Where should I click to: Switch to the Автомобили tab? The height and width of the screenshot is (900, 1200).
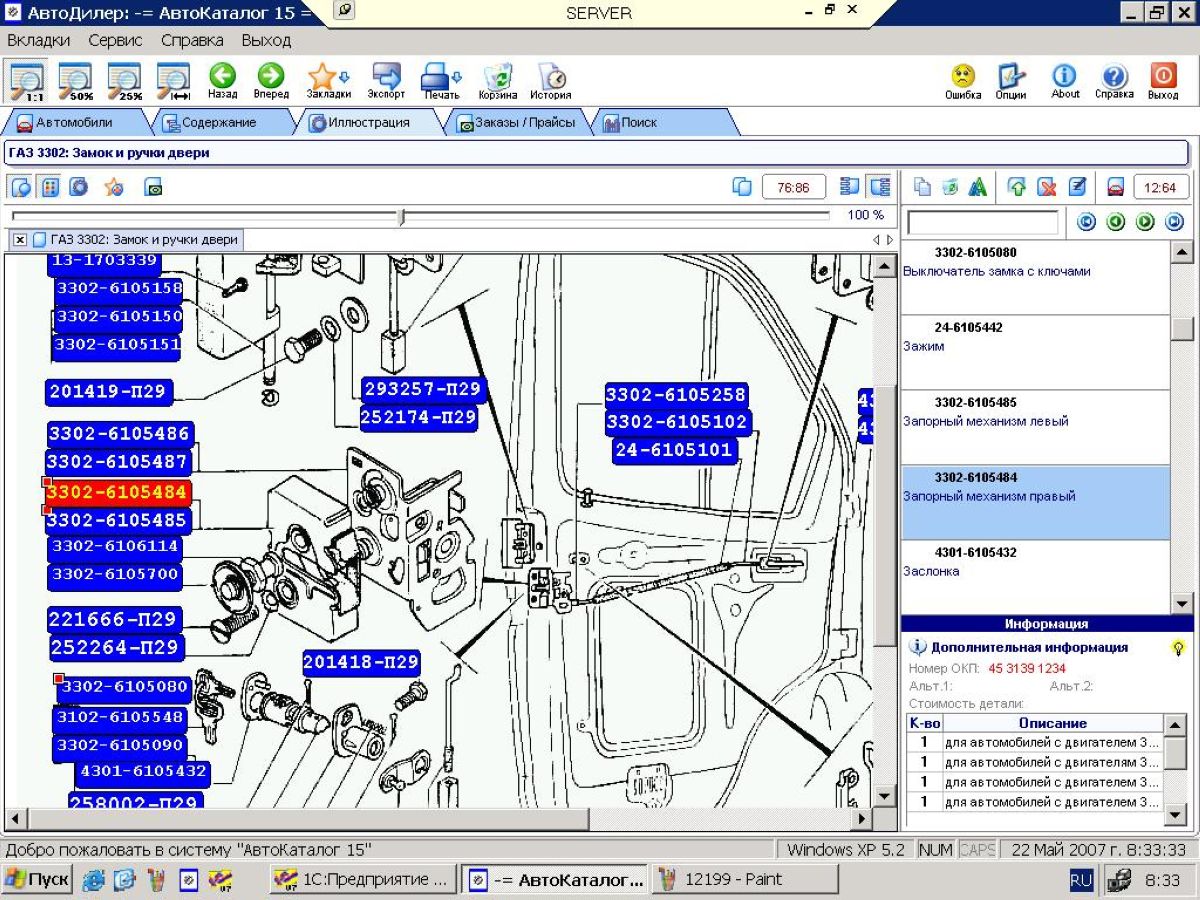[x=74, y=122]
